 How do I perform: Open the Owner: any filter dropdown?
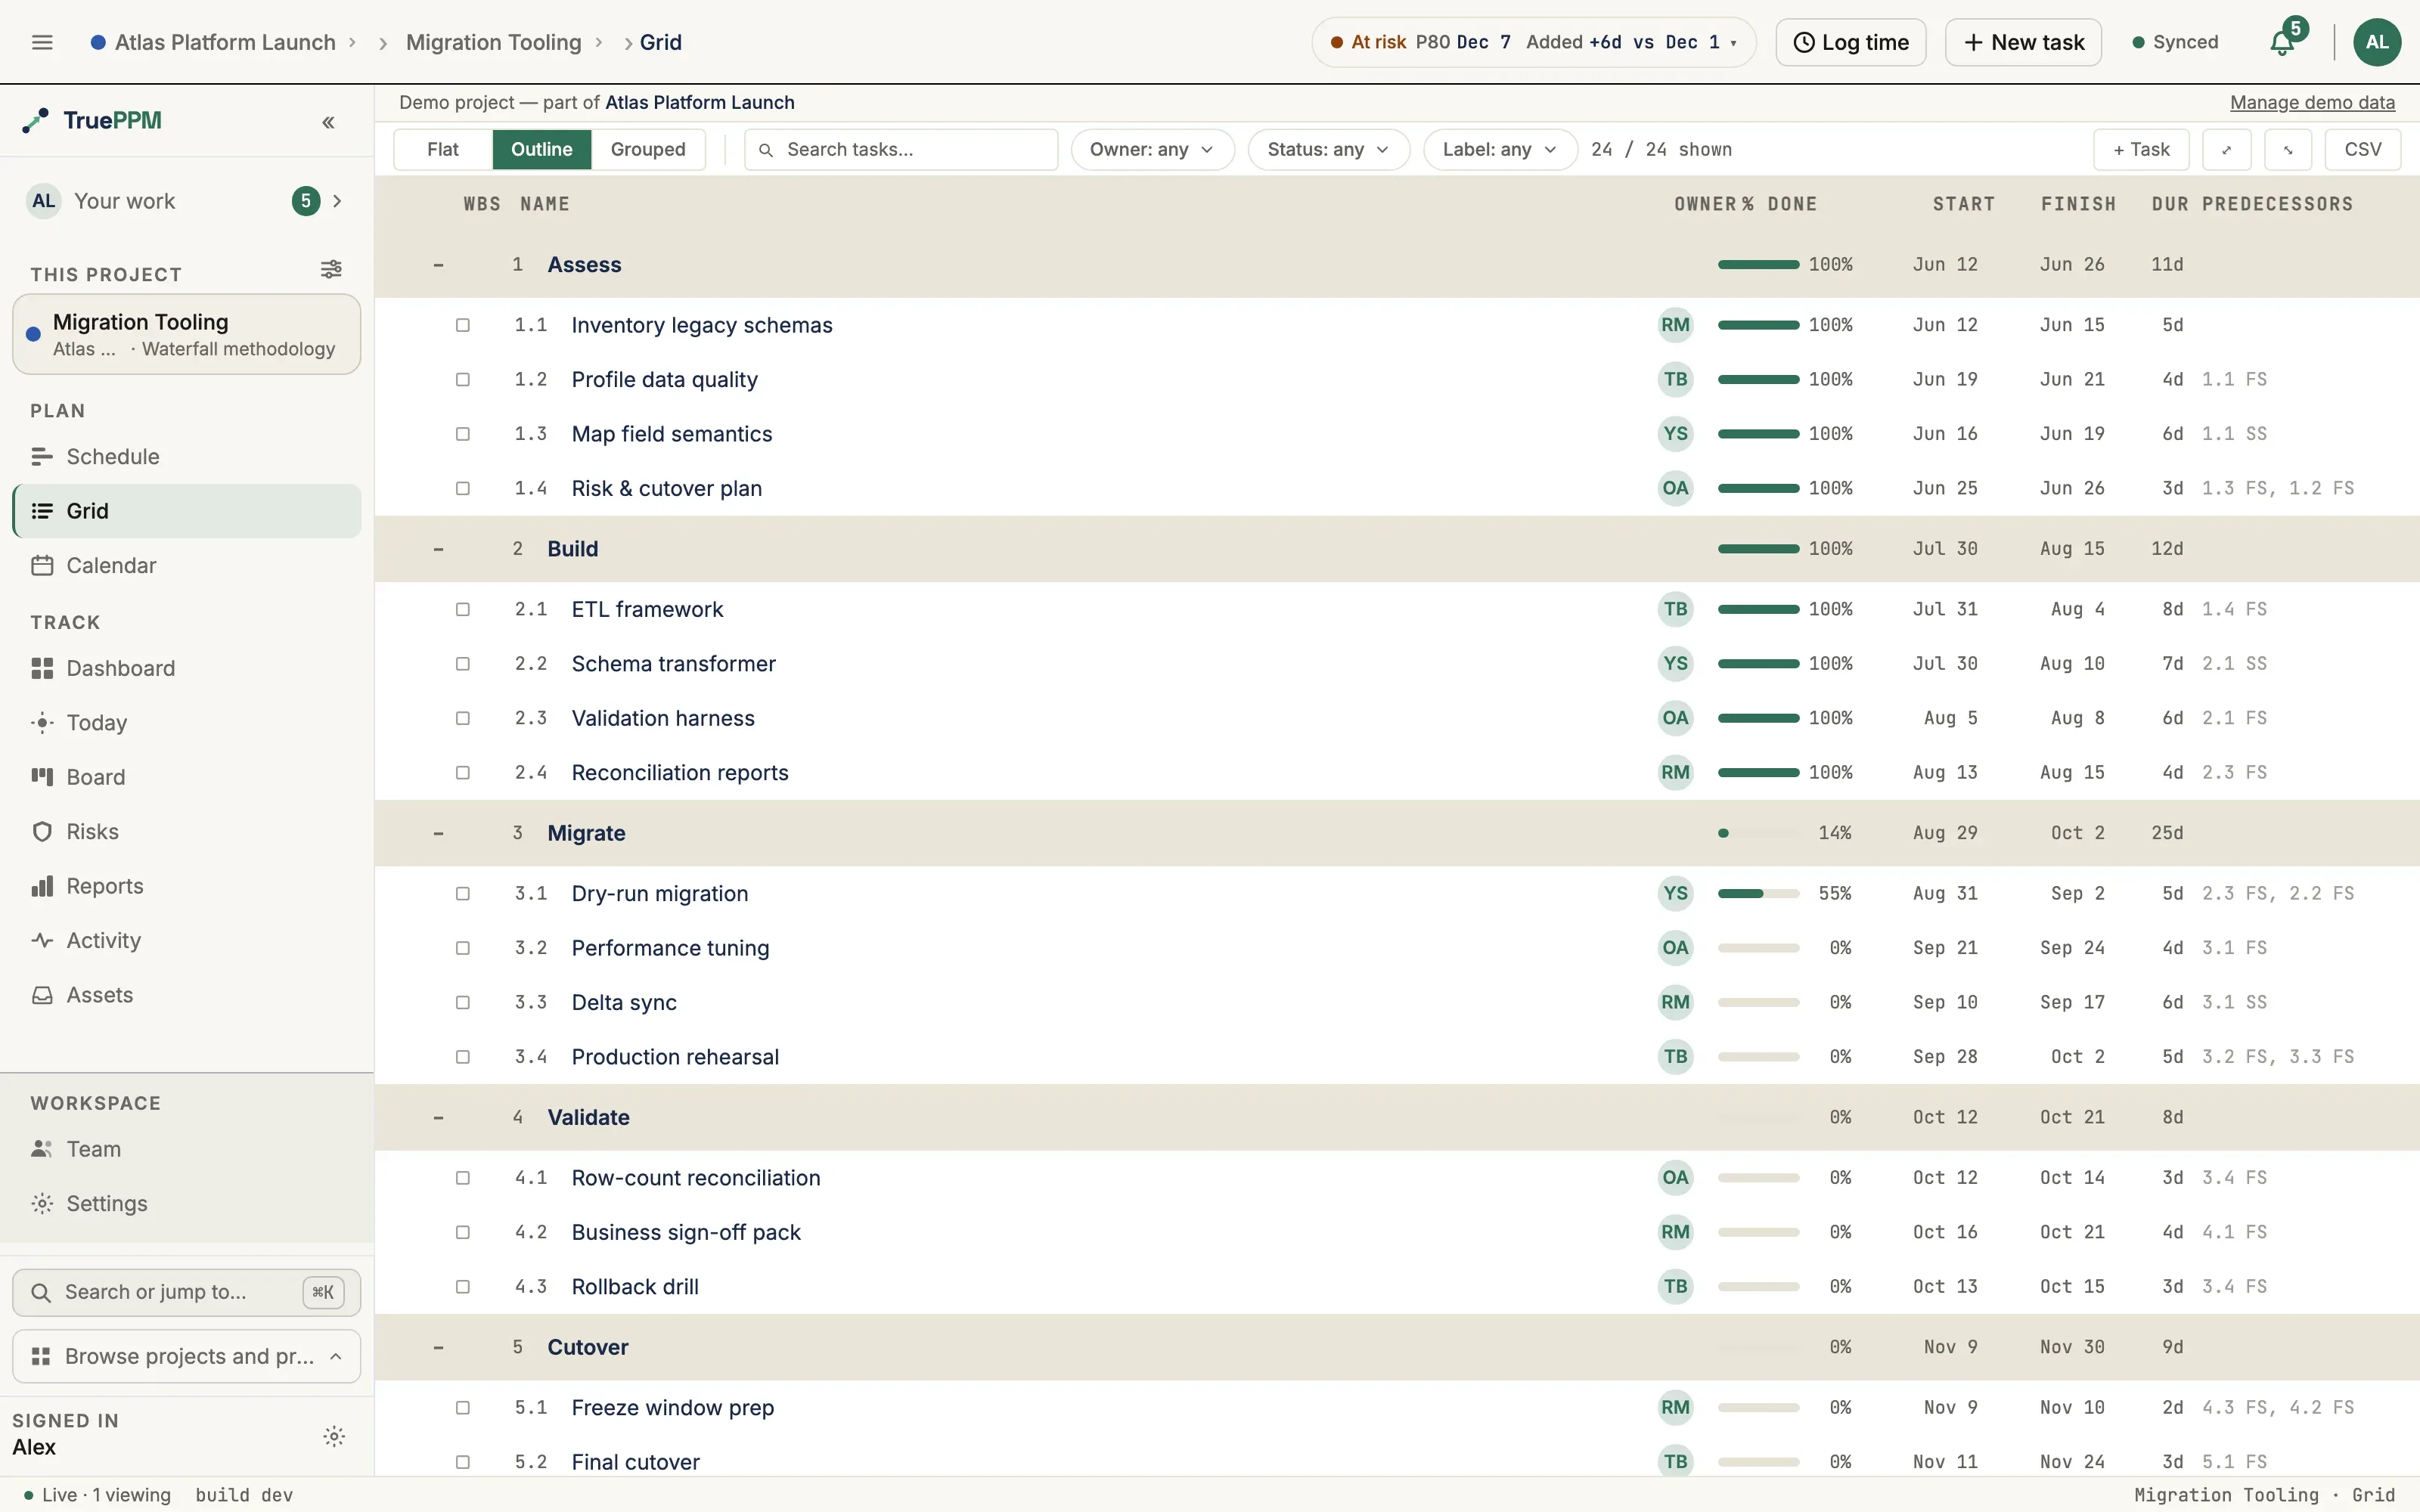(x=1152, y=149)
